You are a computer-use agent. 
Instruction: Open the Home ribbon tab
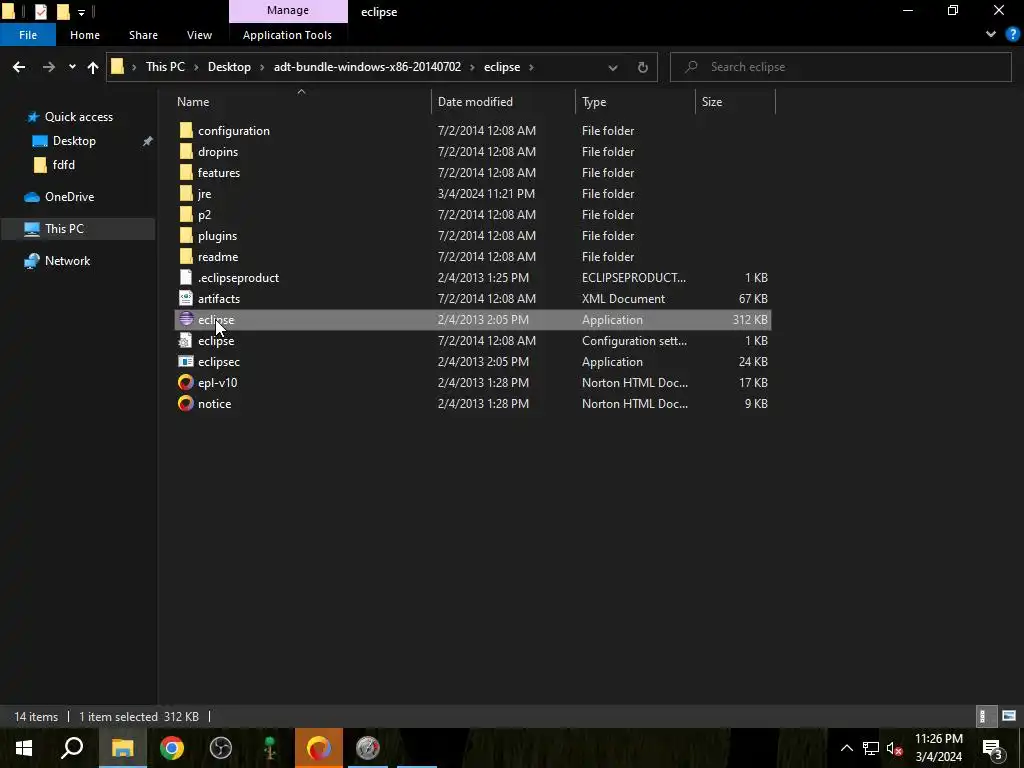pyautogui.click(x=85, y=35)
